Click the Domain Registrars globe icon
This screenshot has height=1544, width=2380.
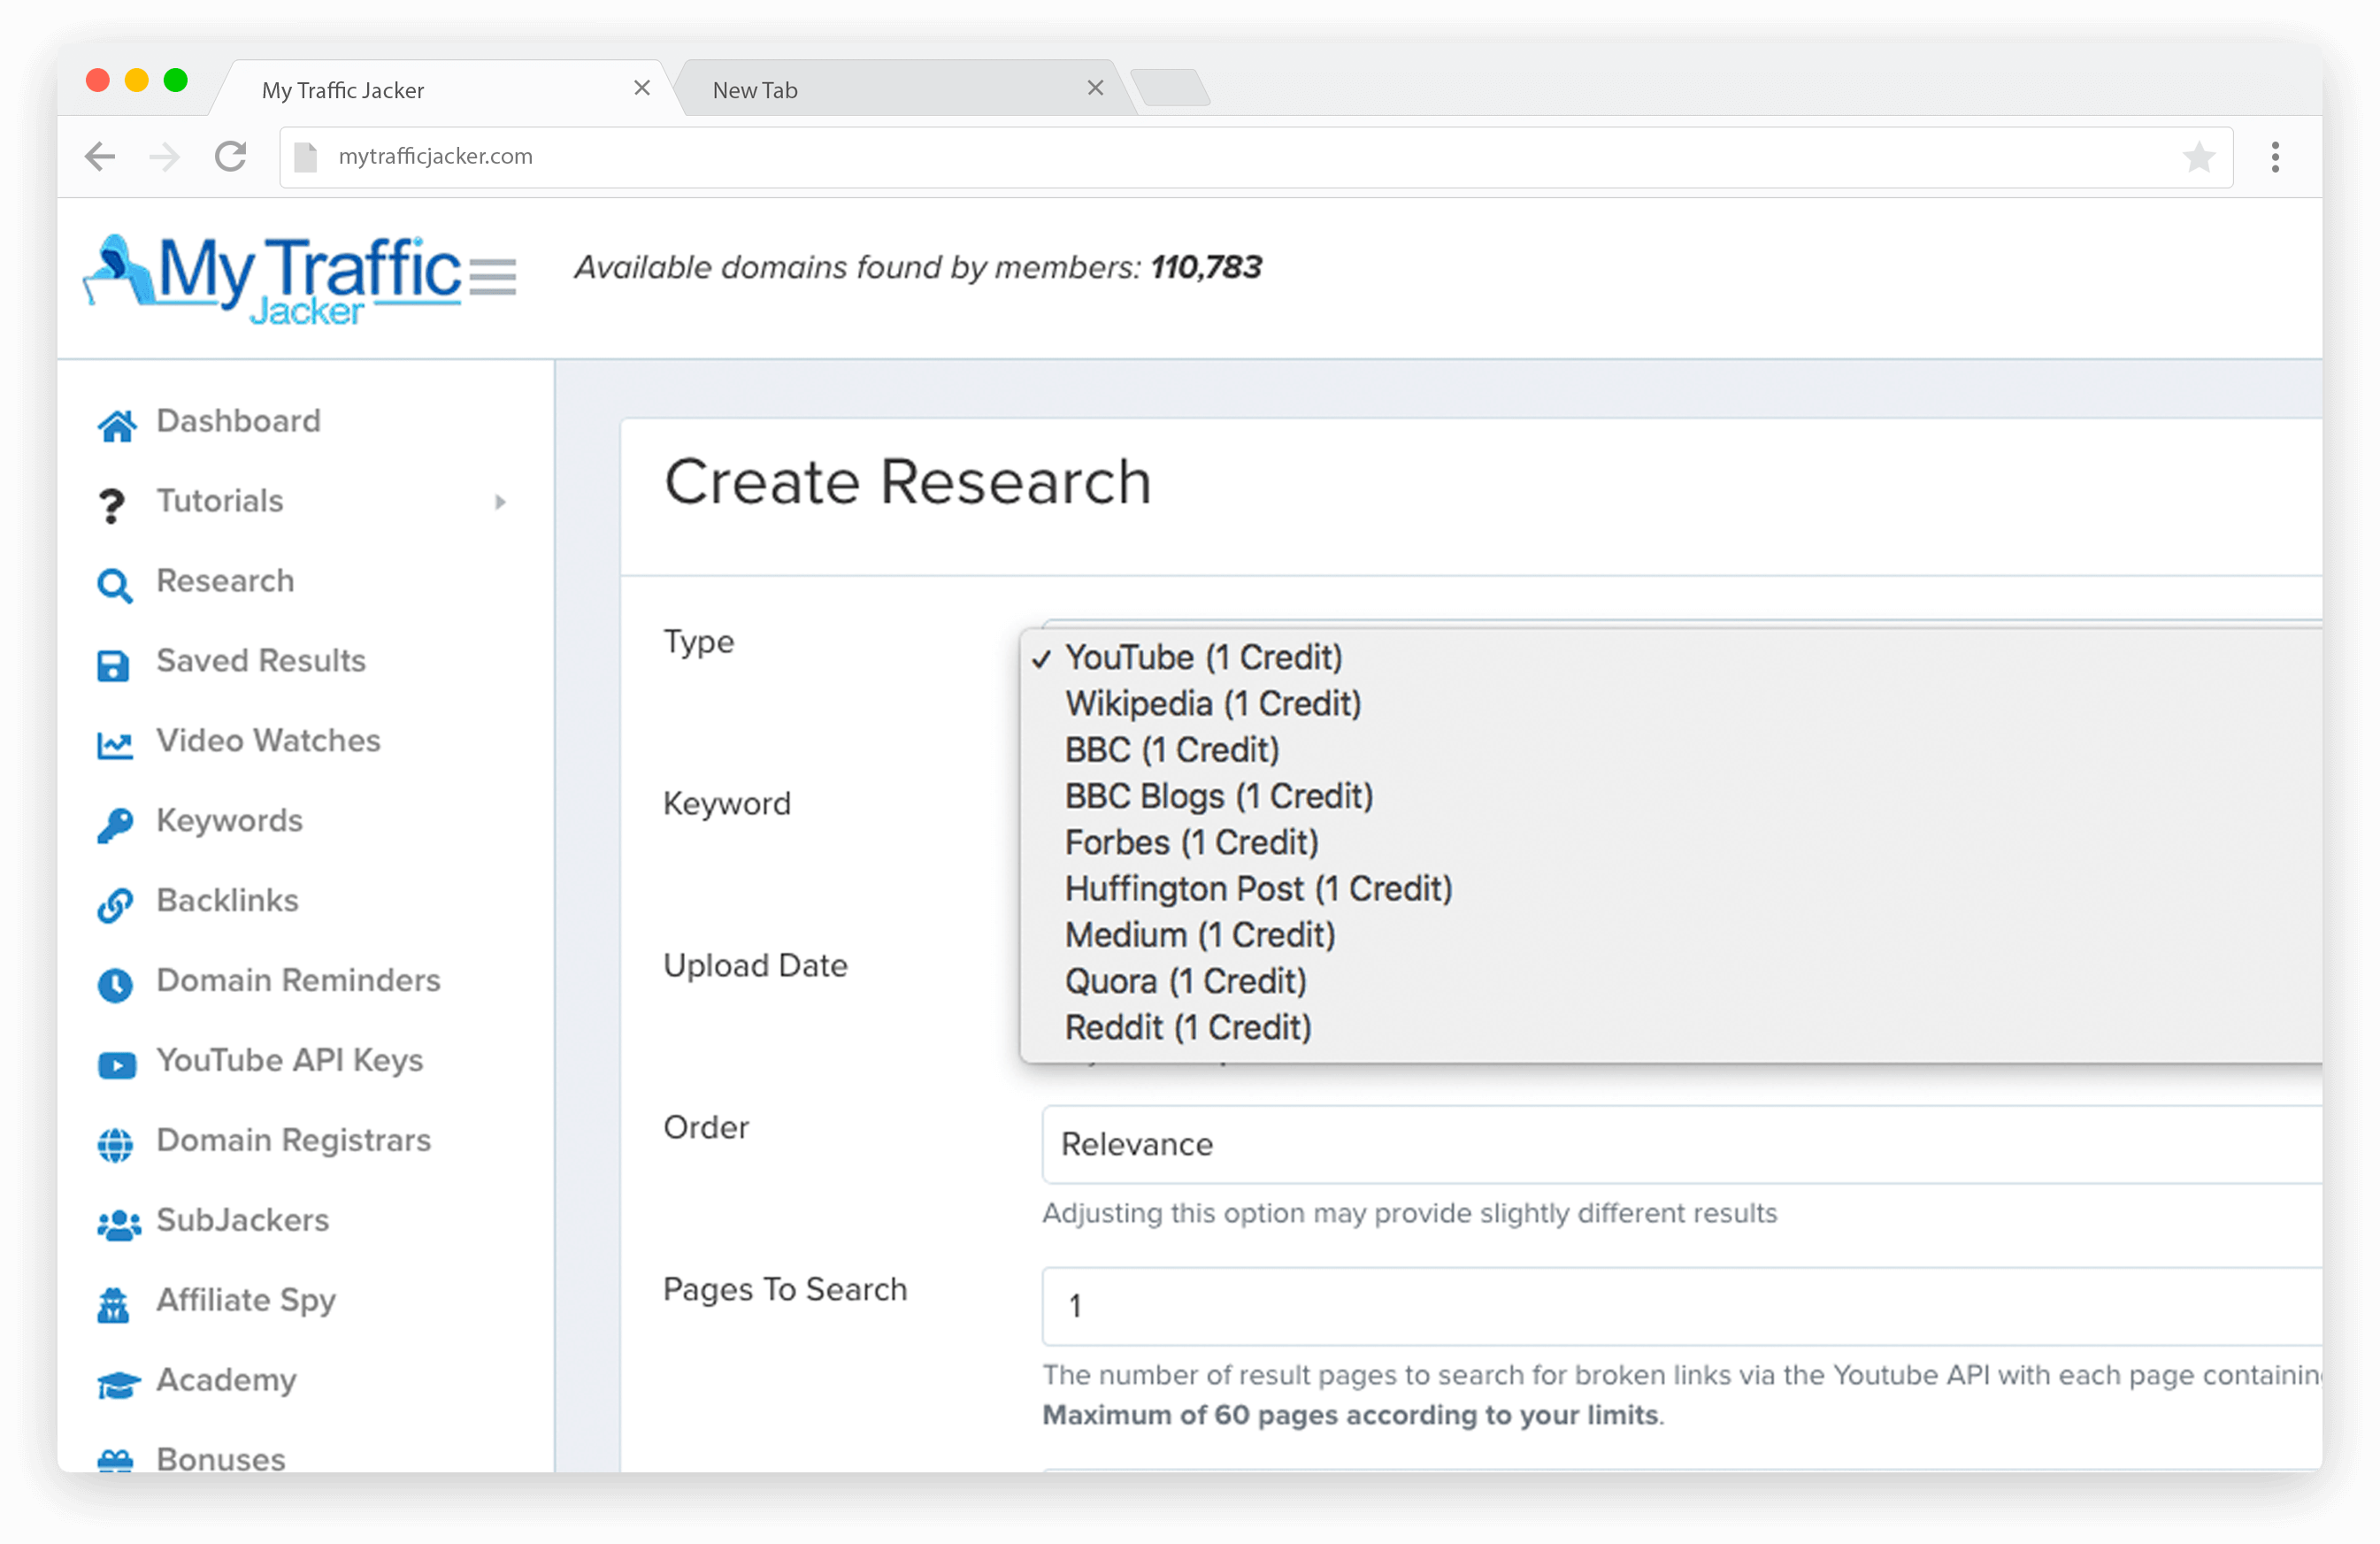pos(115,1145)
